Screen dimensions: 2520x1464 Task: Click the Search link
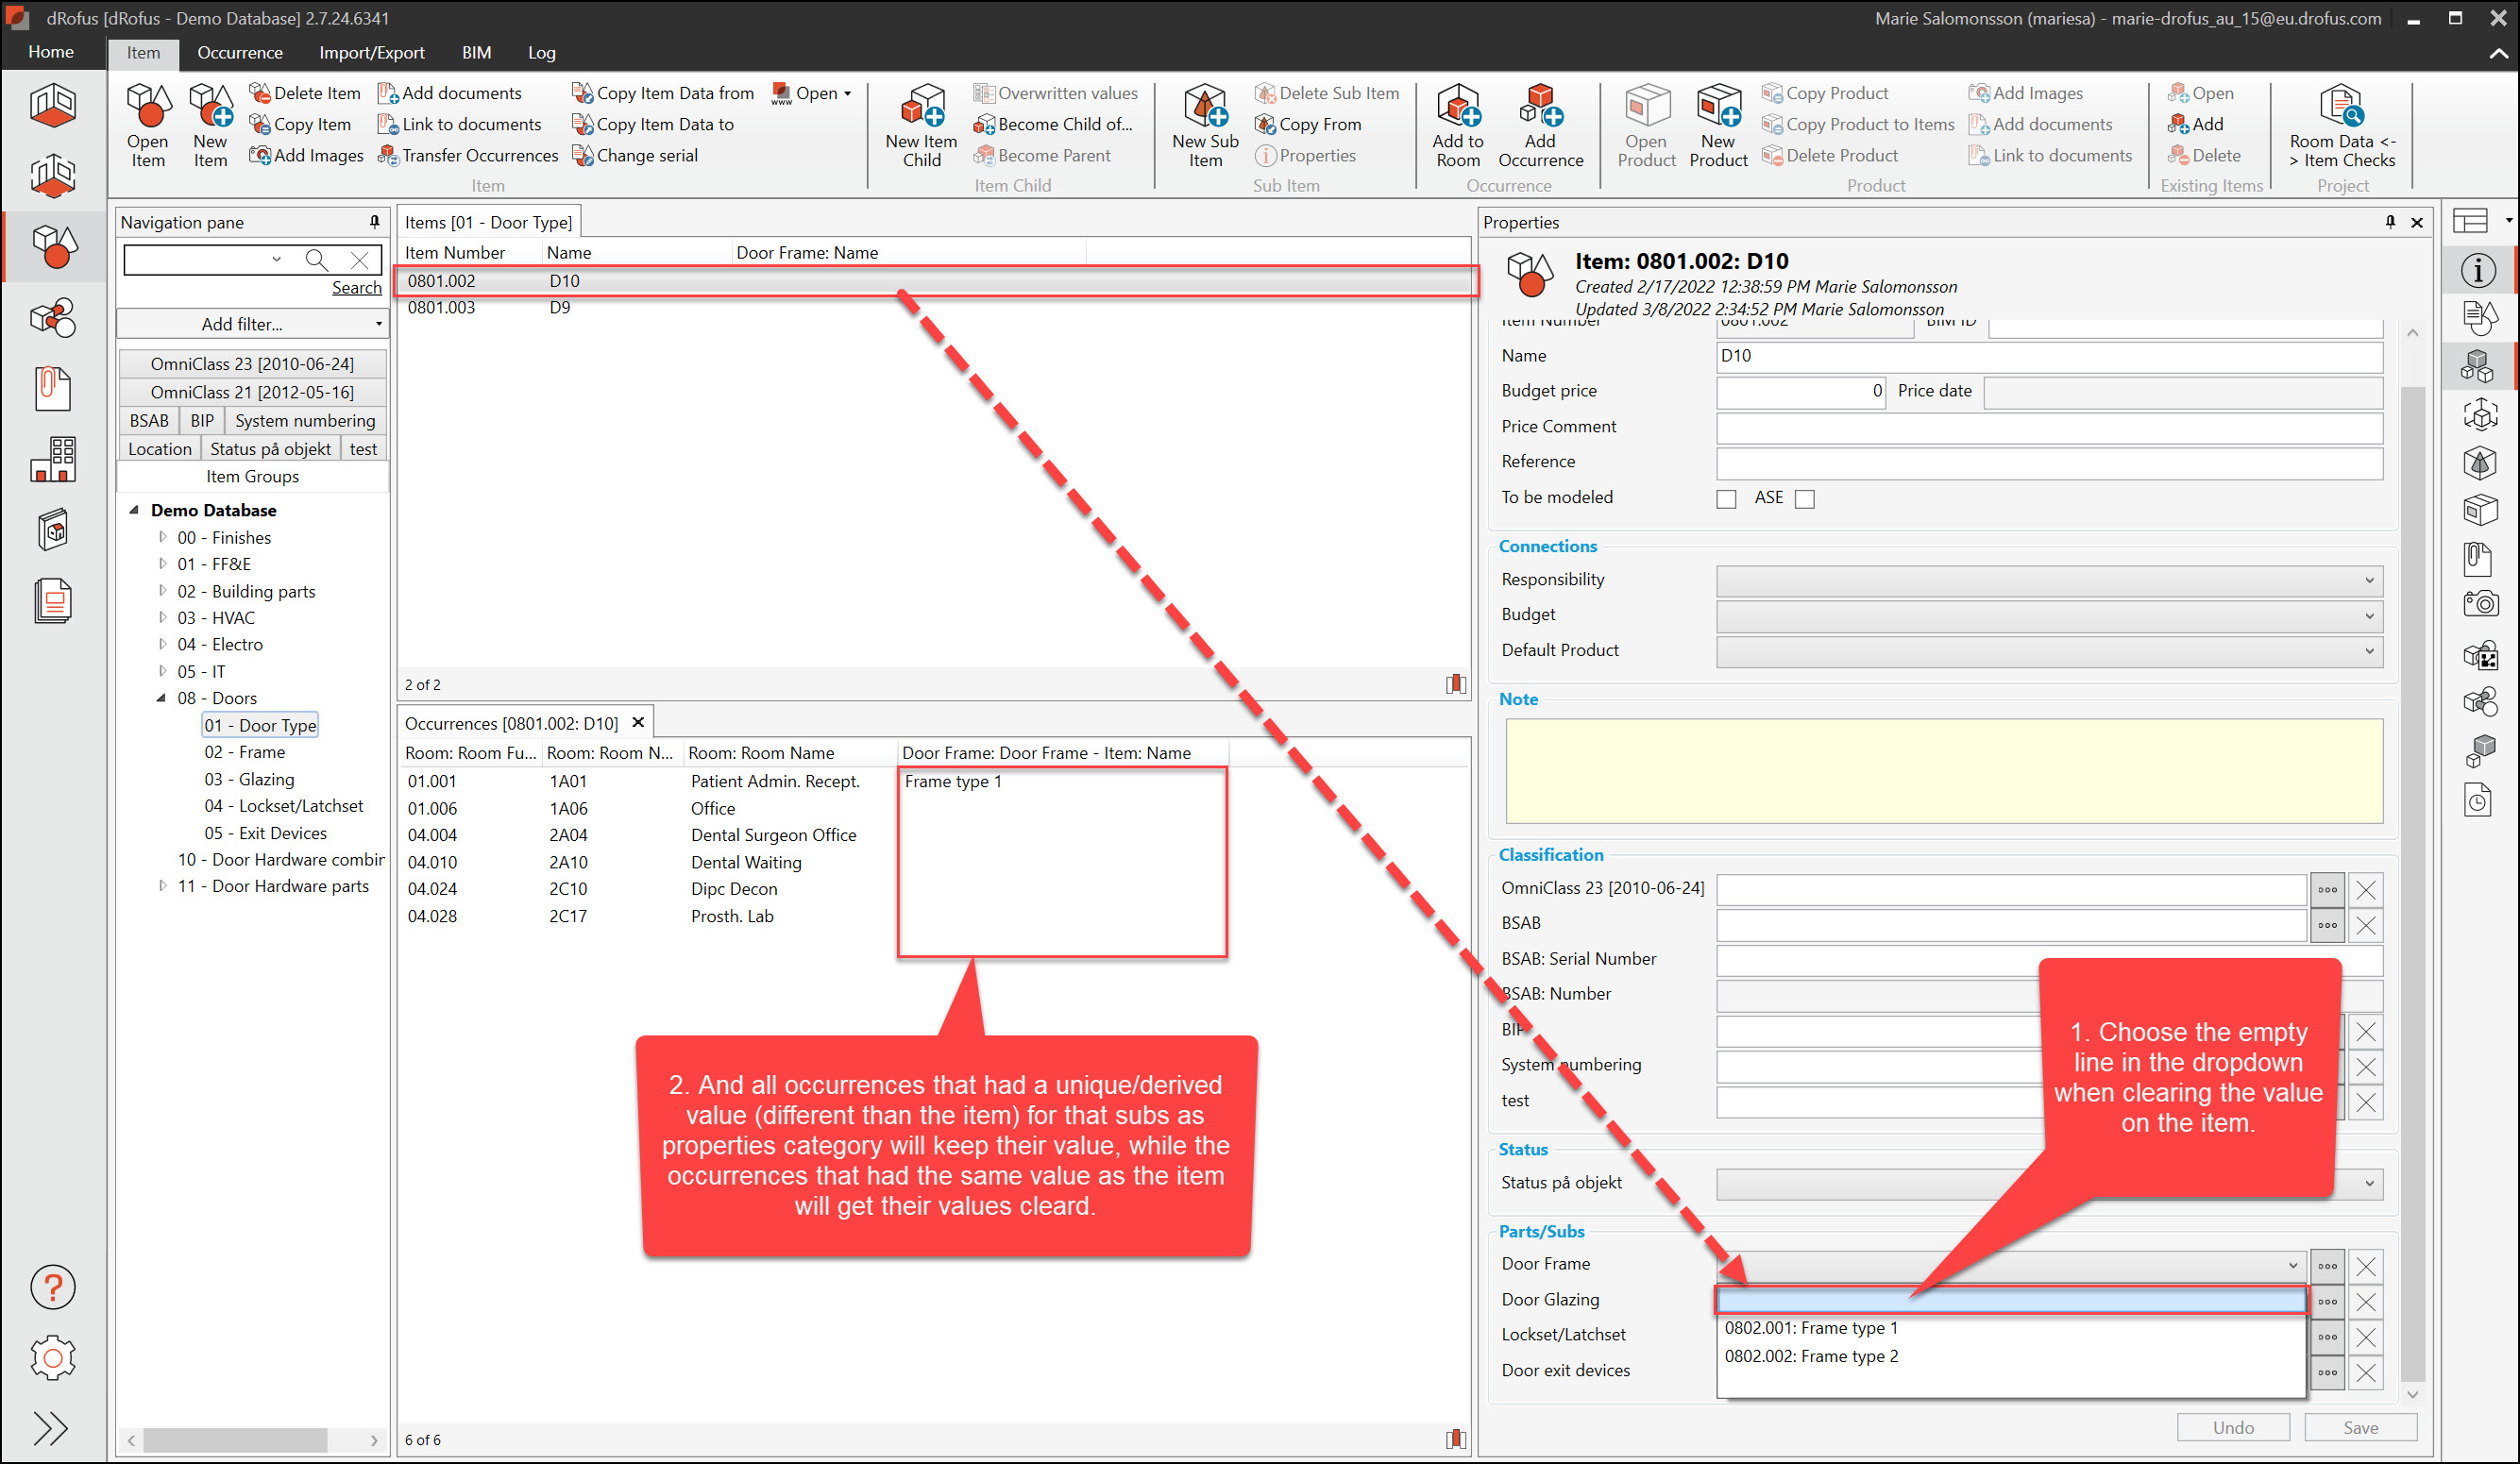point(356,288)
